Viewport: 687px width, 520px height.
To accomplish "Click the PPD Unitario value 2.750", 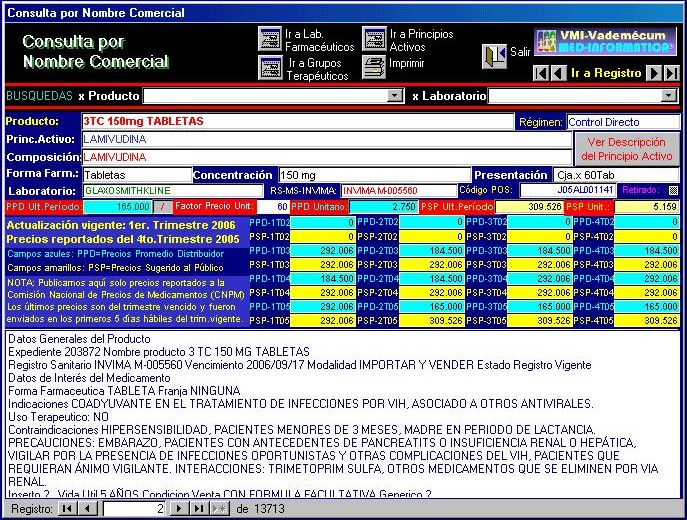I will point(383,207).
